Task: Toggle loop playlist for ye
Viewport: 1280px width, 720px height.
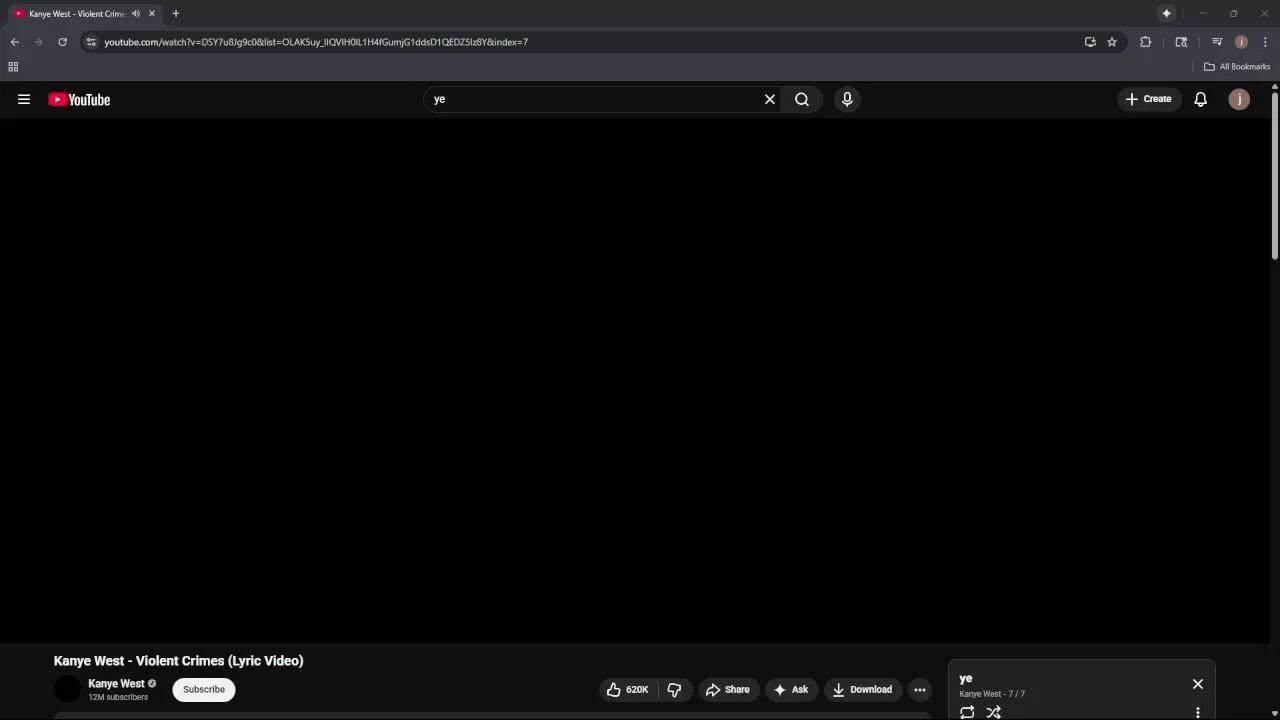Action: click(967, 712)
